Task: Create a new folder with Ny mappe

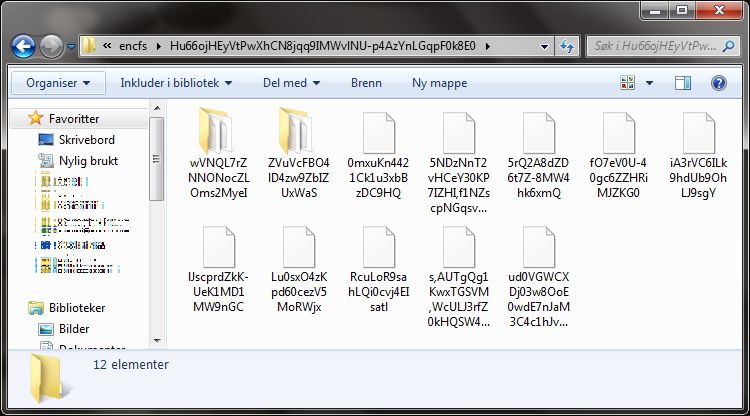Action: click(439, 84)
